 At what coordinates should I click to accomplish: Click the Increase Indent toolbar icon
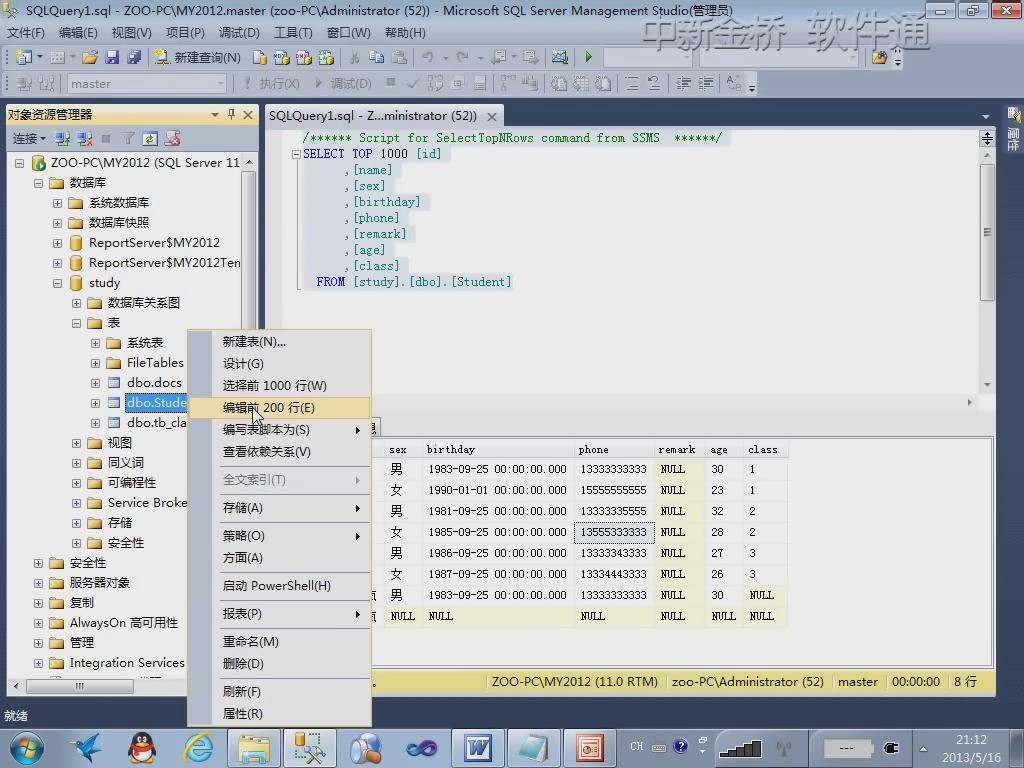pyautogui.click(x=705, y=84)
